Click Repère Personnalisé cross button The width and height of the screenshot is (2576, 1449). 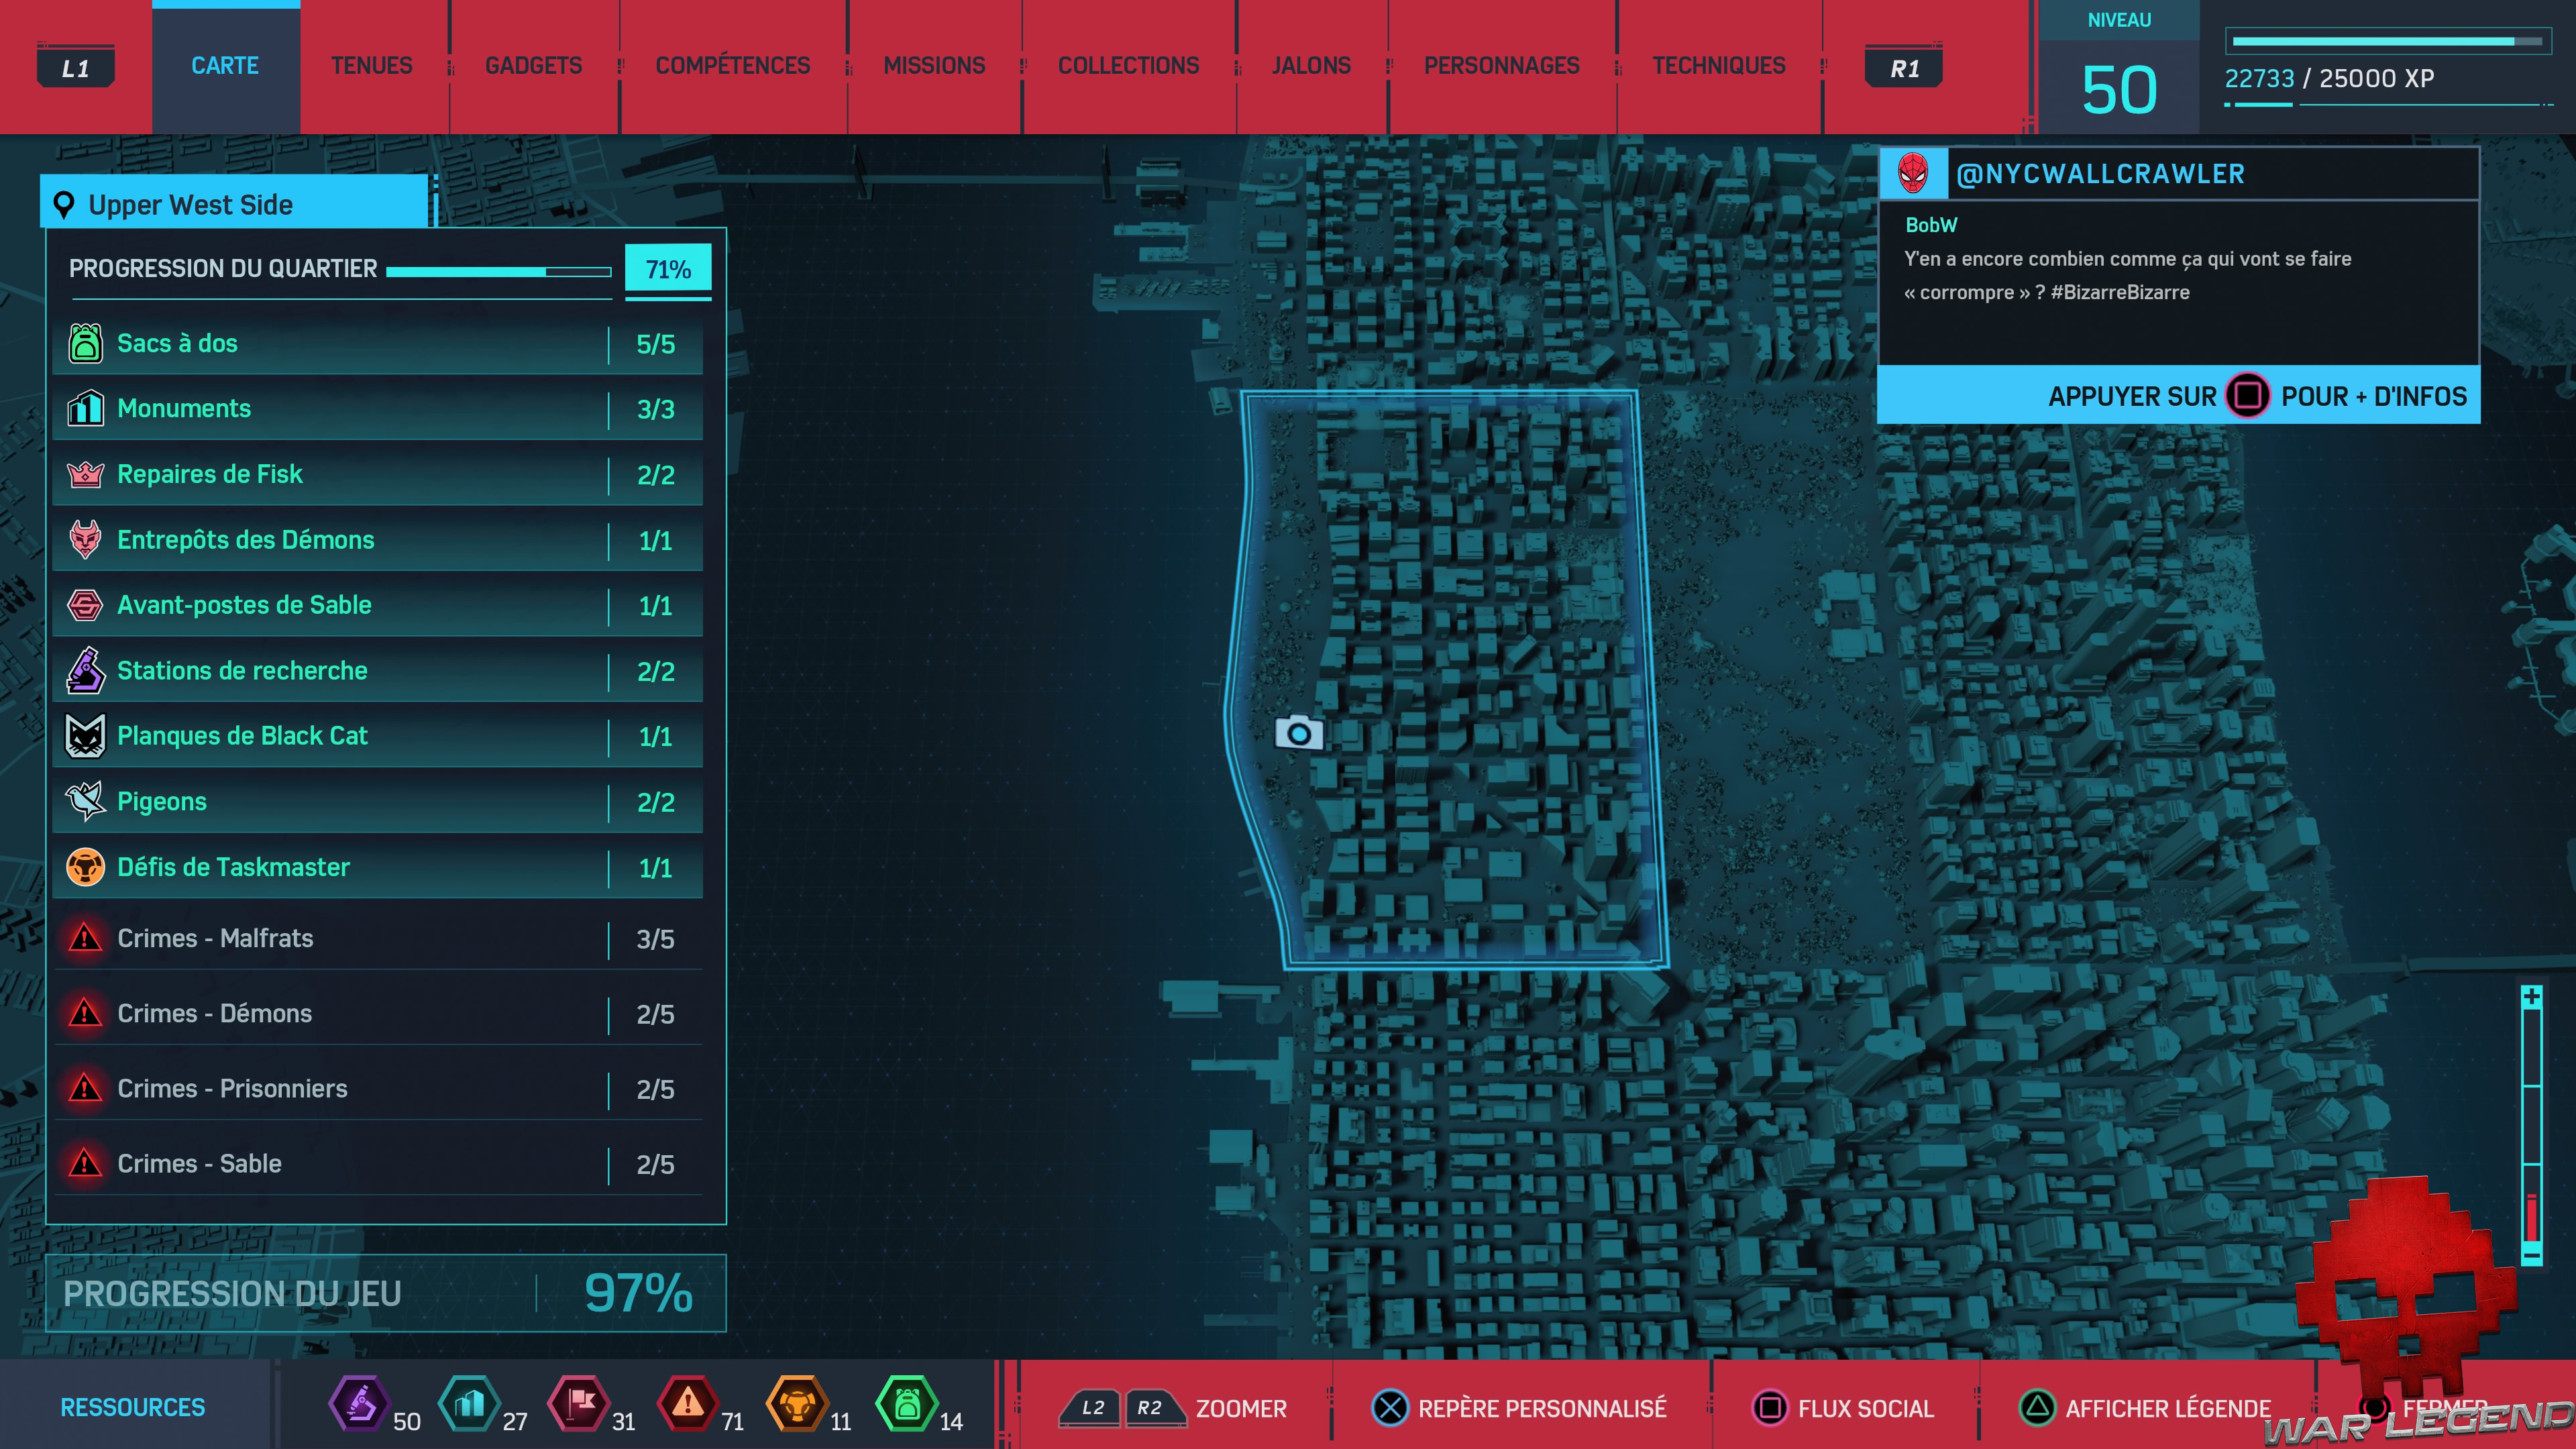click(1390, 1408)
